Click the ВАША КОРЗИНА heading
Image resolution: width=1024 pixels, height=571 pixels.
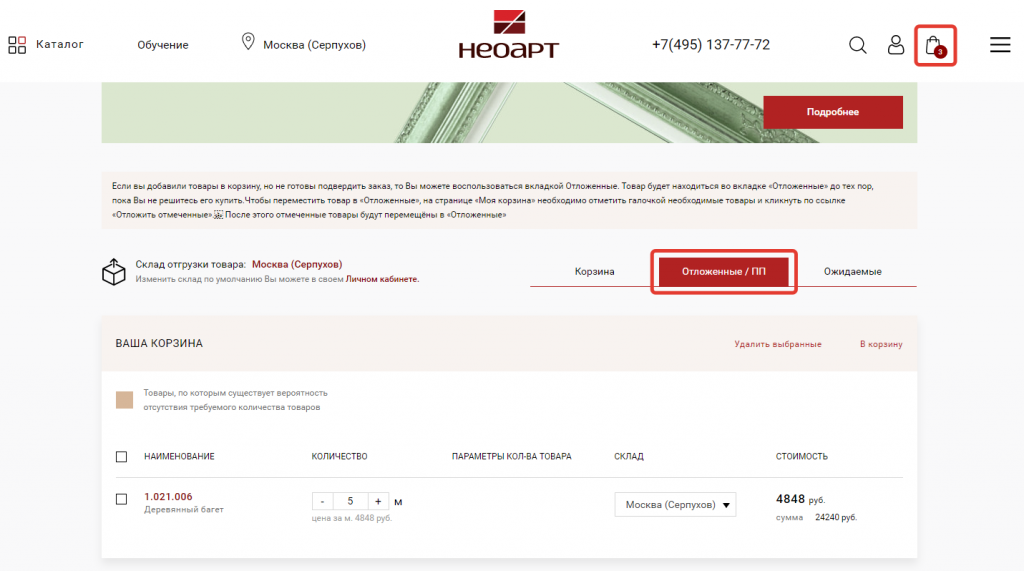coord(159,343)
